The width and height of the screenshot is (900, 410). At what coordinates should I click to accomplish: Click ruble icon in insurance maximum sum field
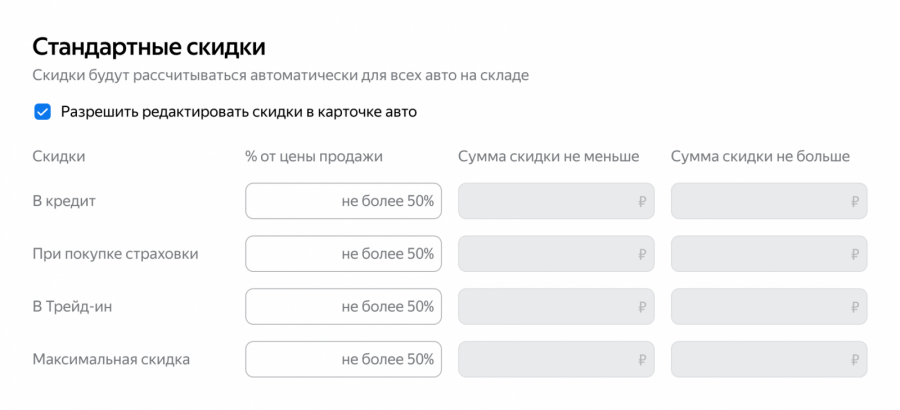click(x=855, y=254)
